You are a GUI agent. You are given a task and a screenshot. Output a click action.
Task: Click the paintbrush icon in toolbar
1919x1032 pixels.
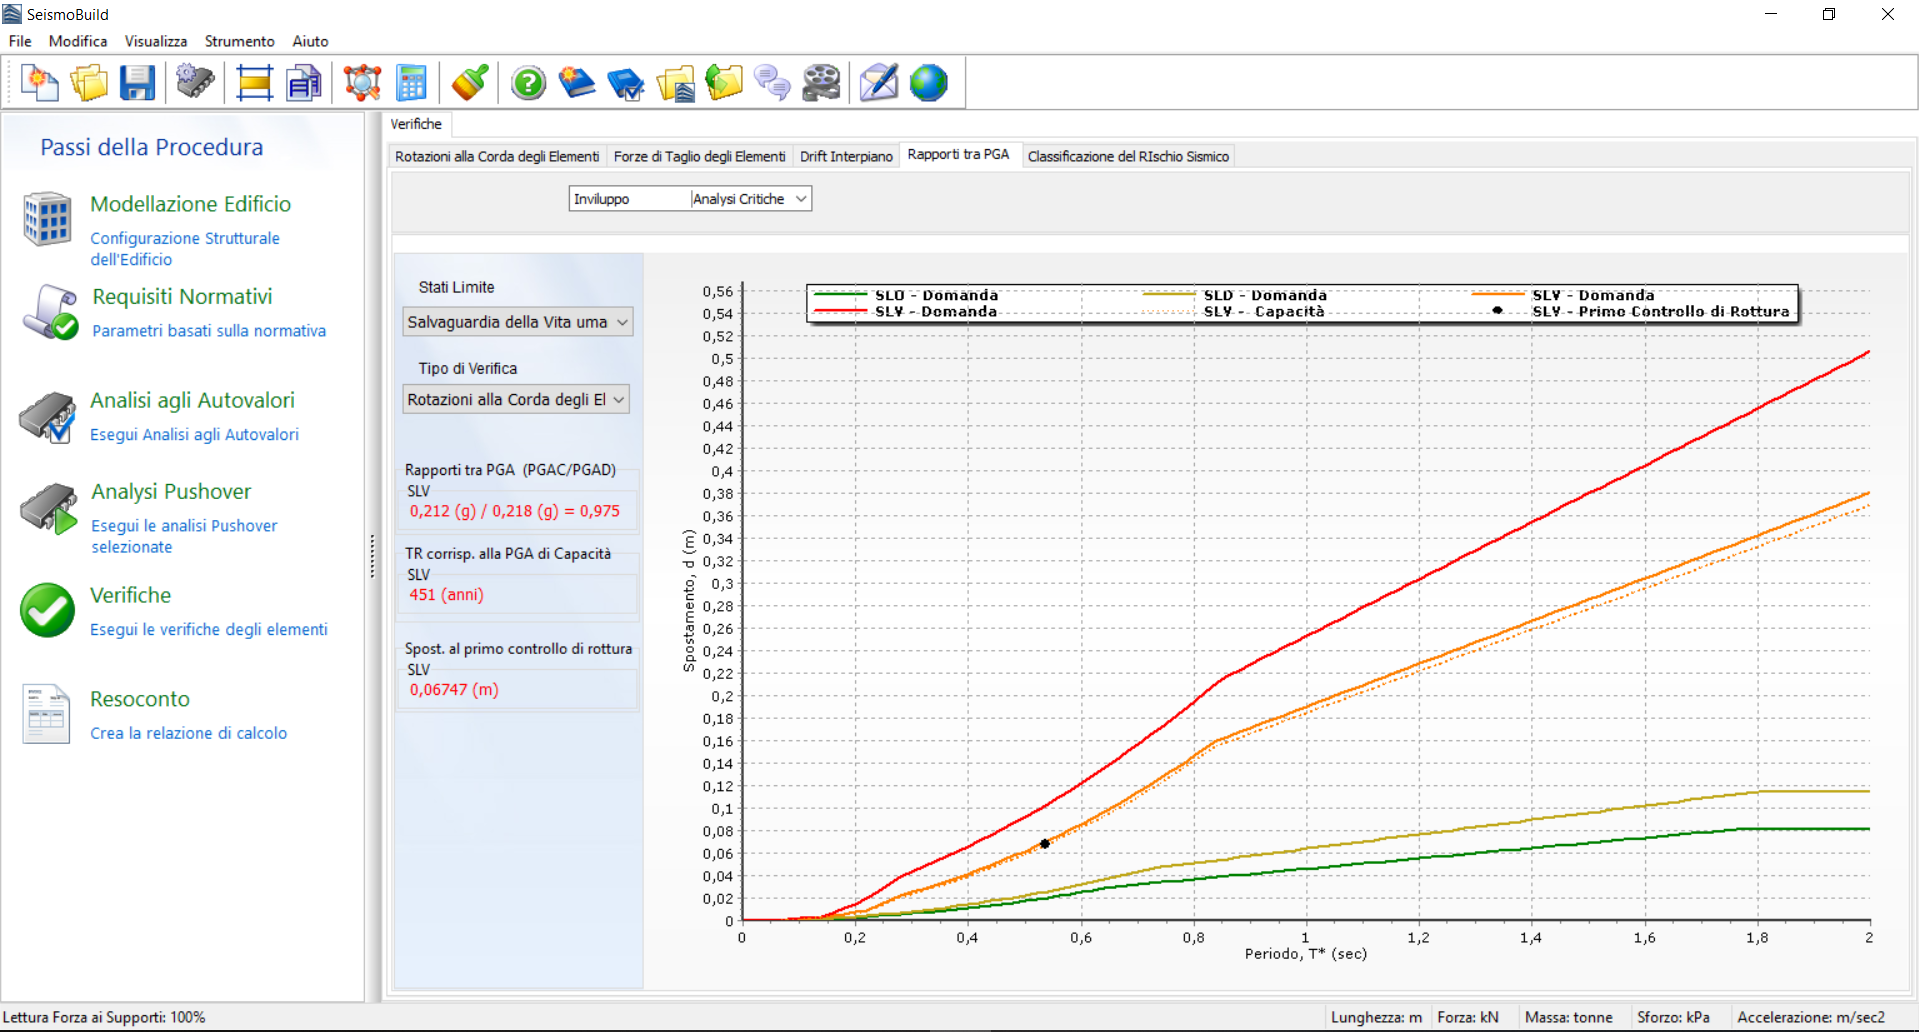[x=469, y=83]
